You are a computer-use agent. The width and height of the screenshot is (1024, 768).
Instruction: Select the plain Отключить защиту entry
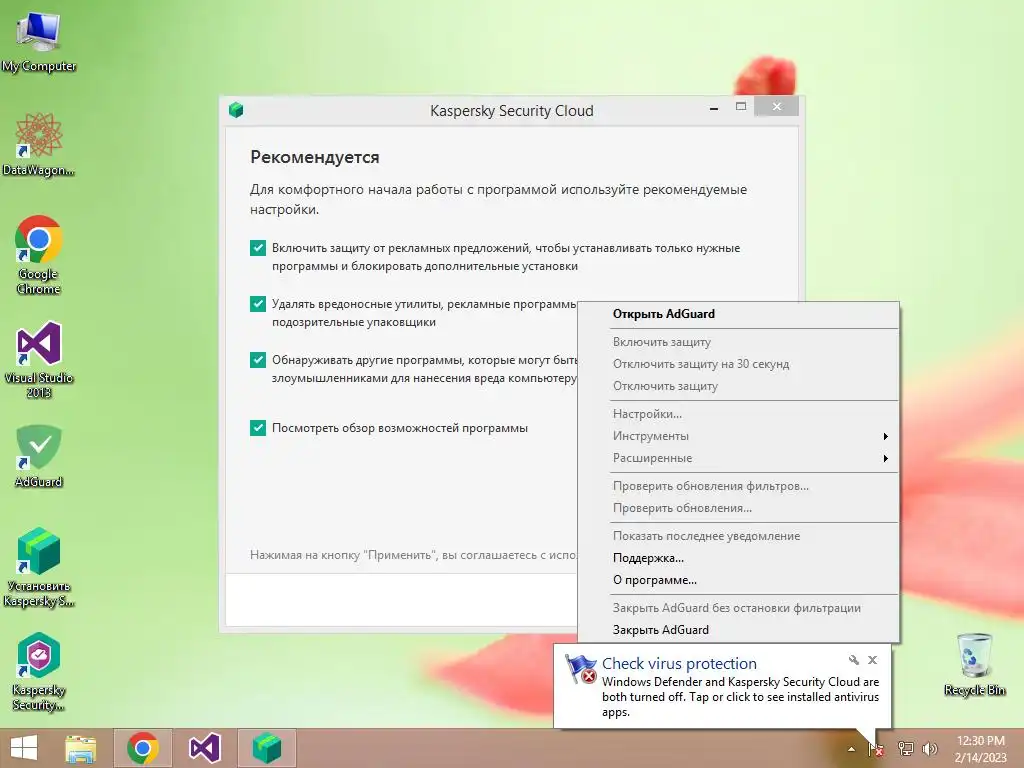[x=739, y=387]
